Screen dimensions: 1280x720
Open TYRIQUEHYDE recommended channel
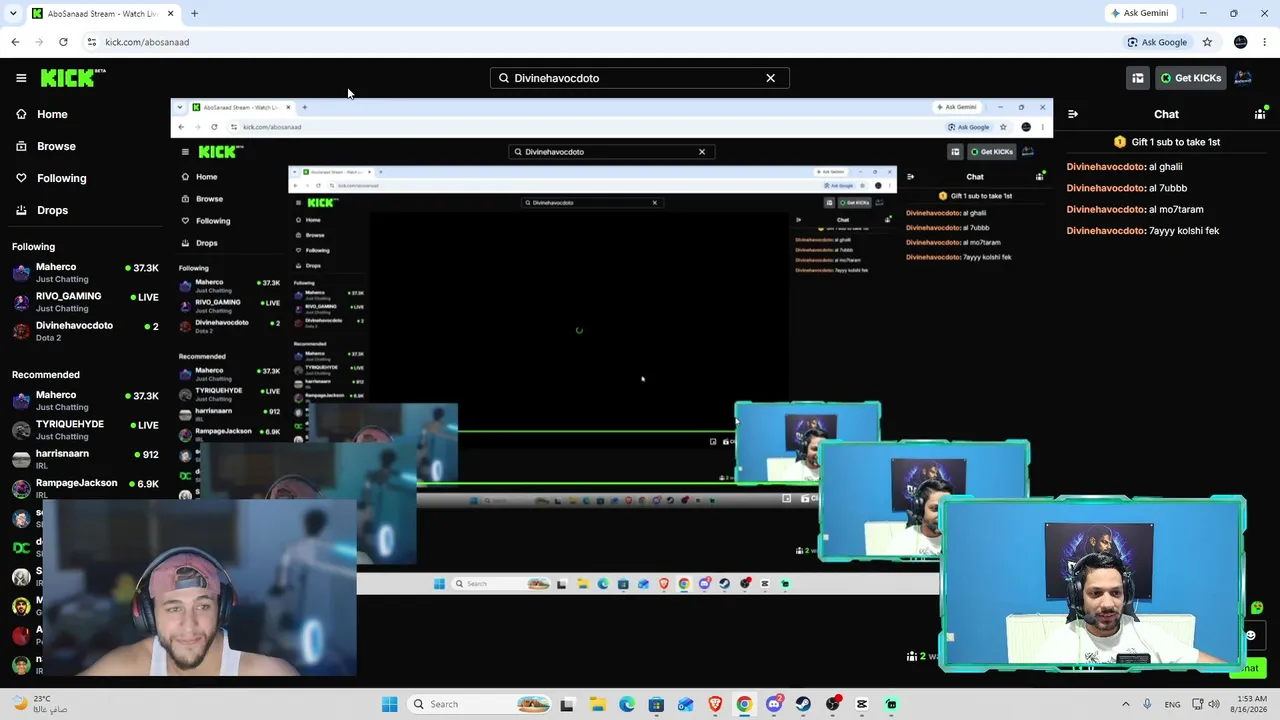pos(85,430)
